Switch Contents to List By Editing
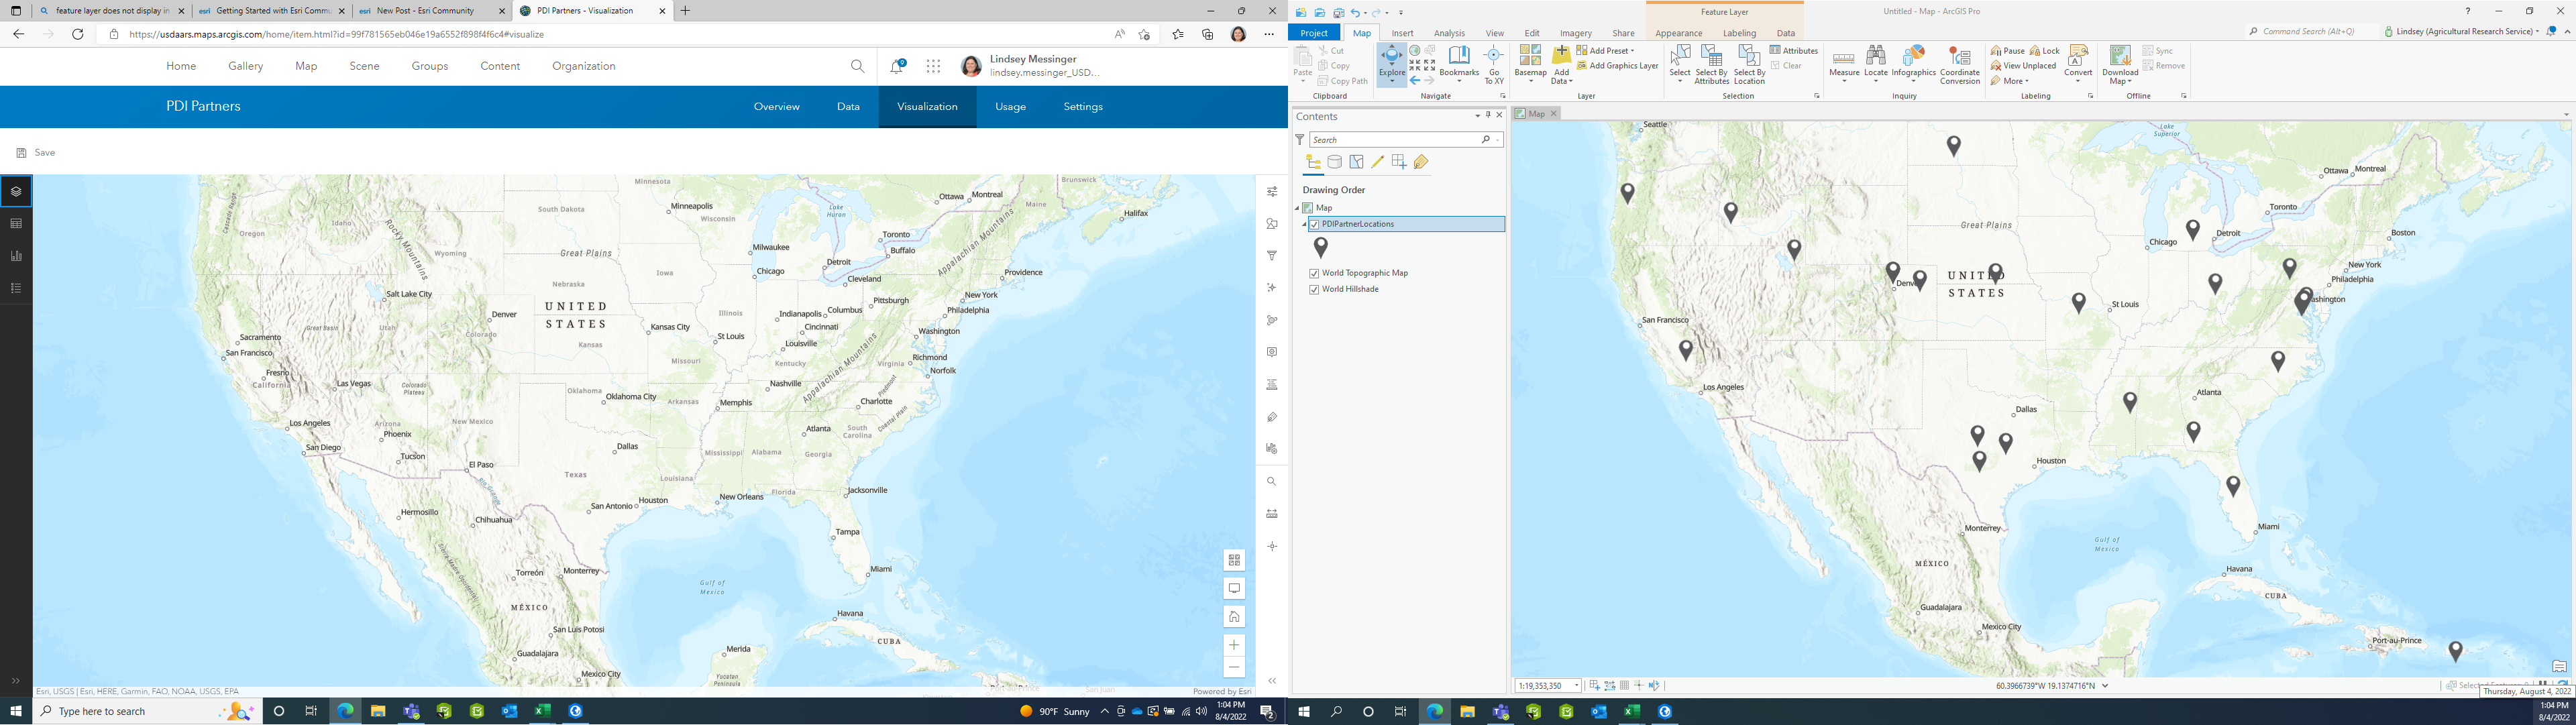The width and height of the screenshot is (2576, 725). coord(1377,162)
